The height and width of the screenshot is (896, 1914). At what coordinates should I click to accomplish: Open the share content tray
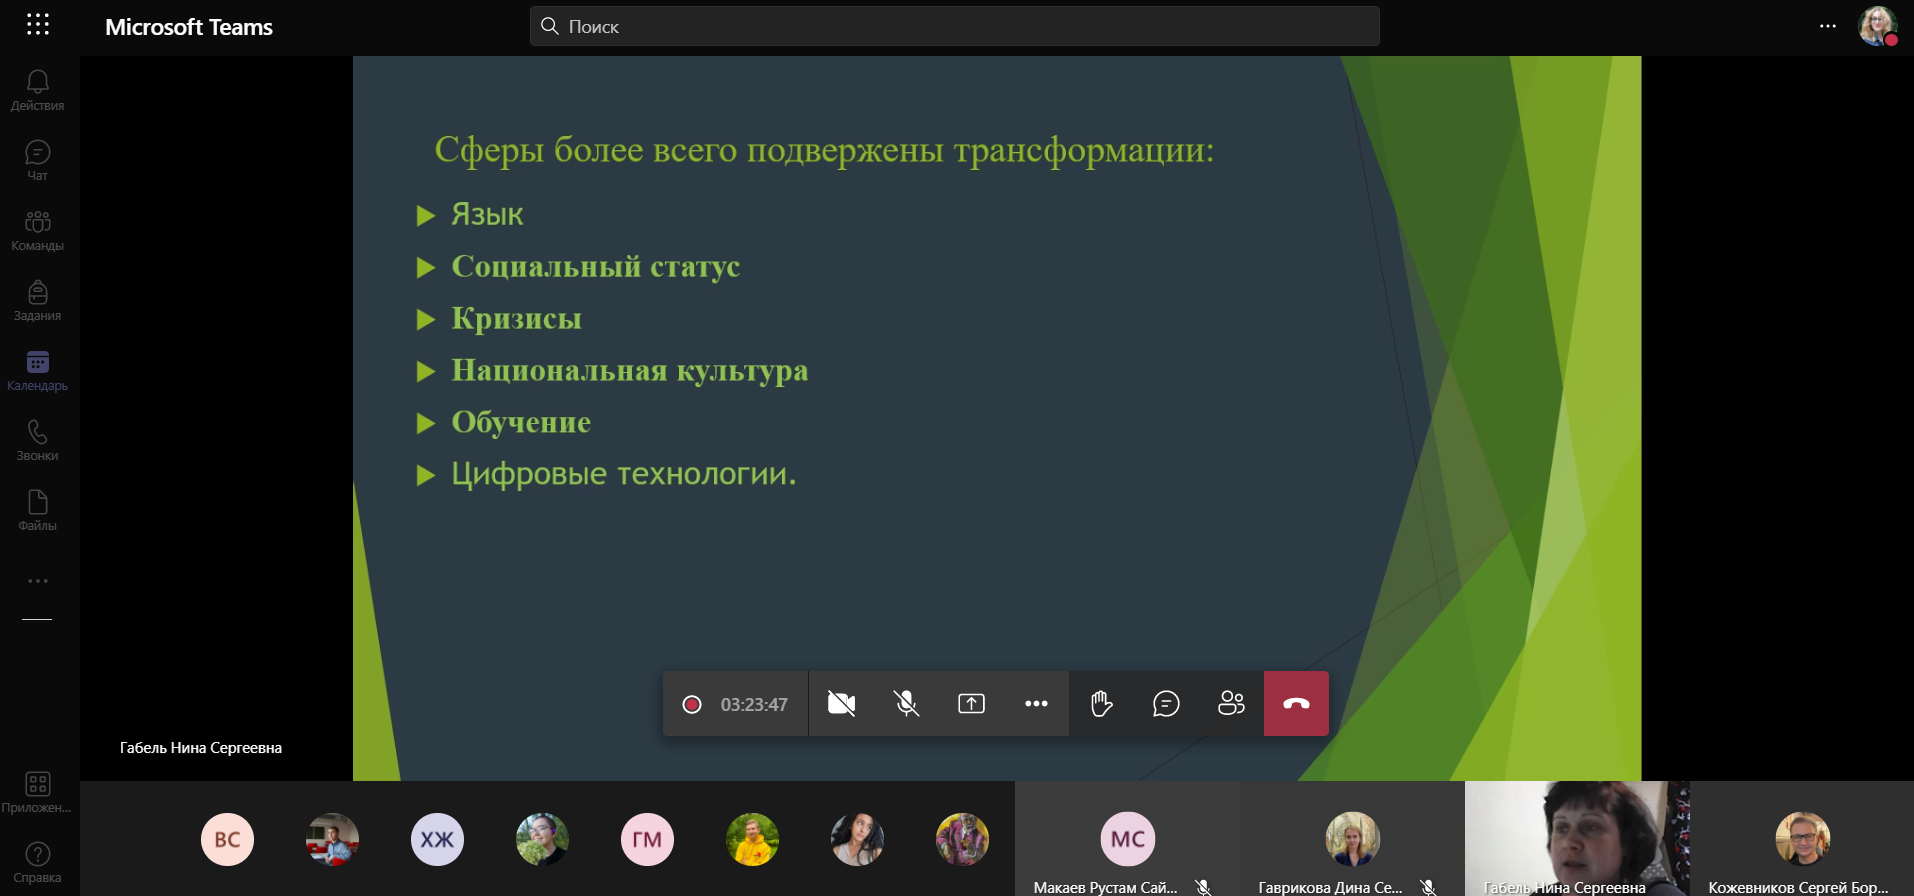971,704
